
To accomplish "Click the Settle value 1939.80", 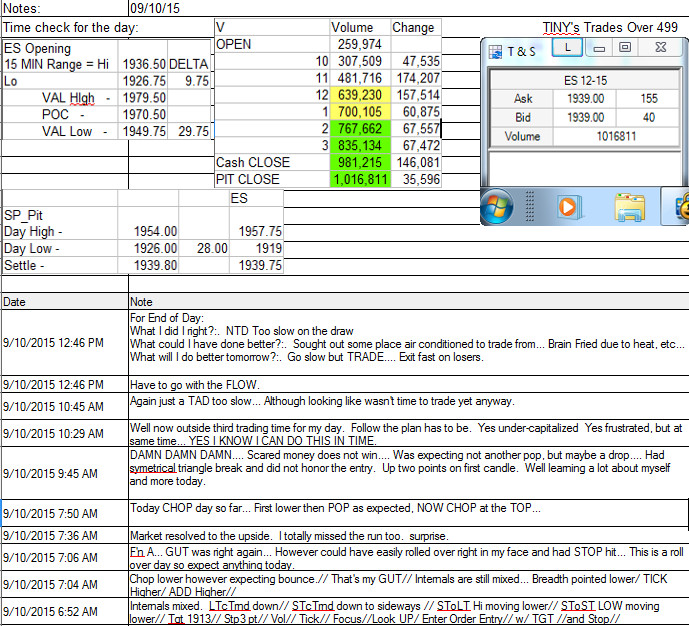I will (x=149, y=265).
